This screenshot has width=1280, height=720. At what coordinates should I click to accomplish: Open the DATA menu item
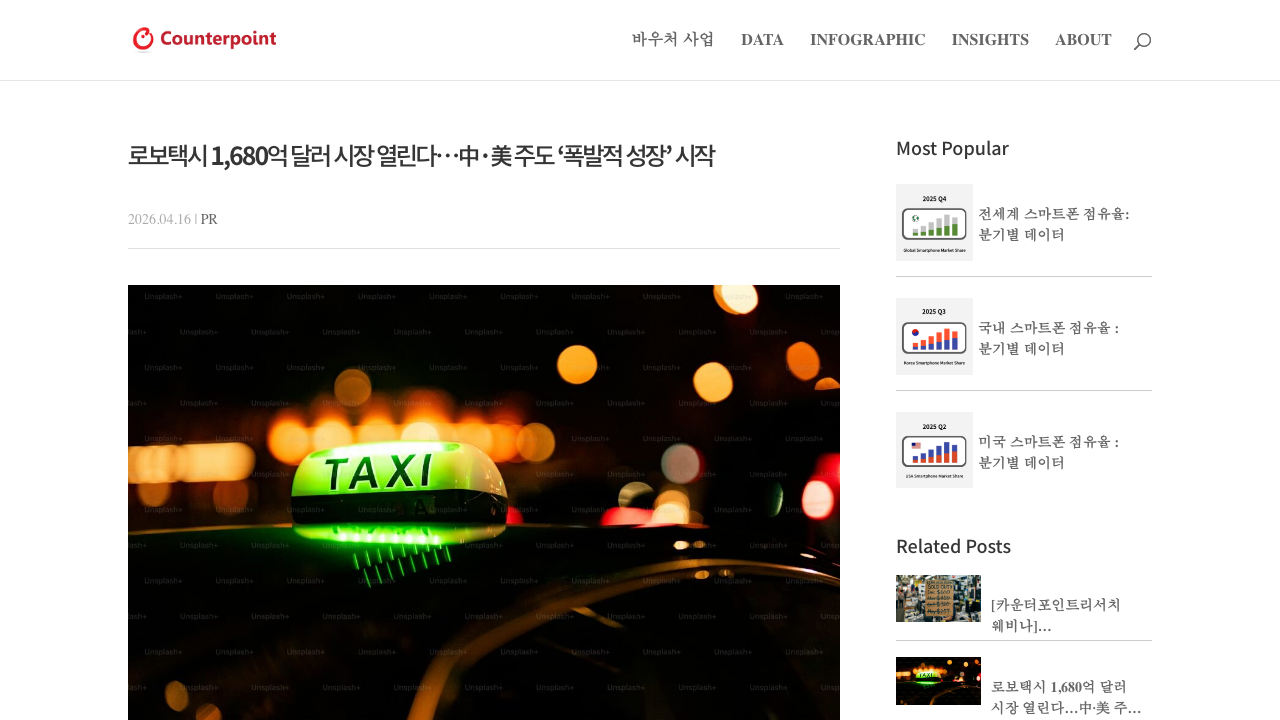[762, 40]
